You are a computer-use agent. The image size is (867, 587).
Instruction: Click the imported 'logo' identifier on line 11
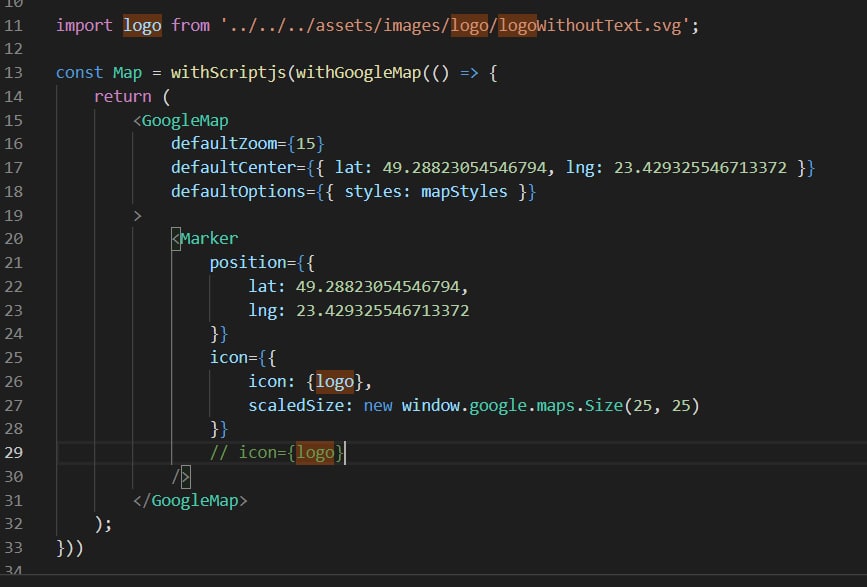pyautogui.click(x=142, y=25)
